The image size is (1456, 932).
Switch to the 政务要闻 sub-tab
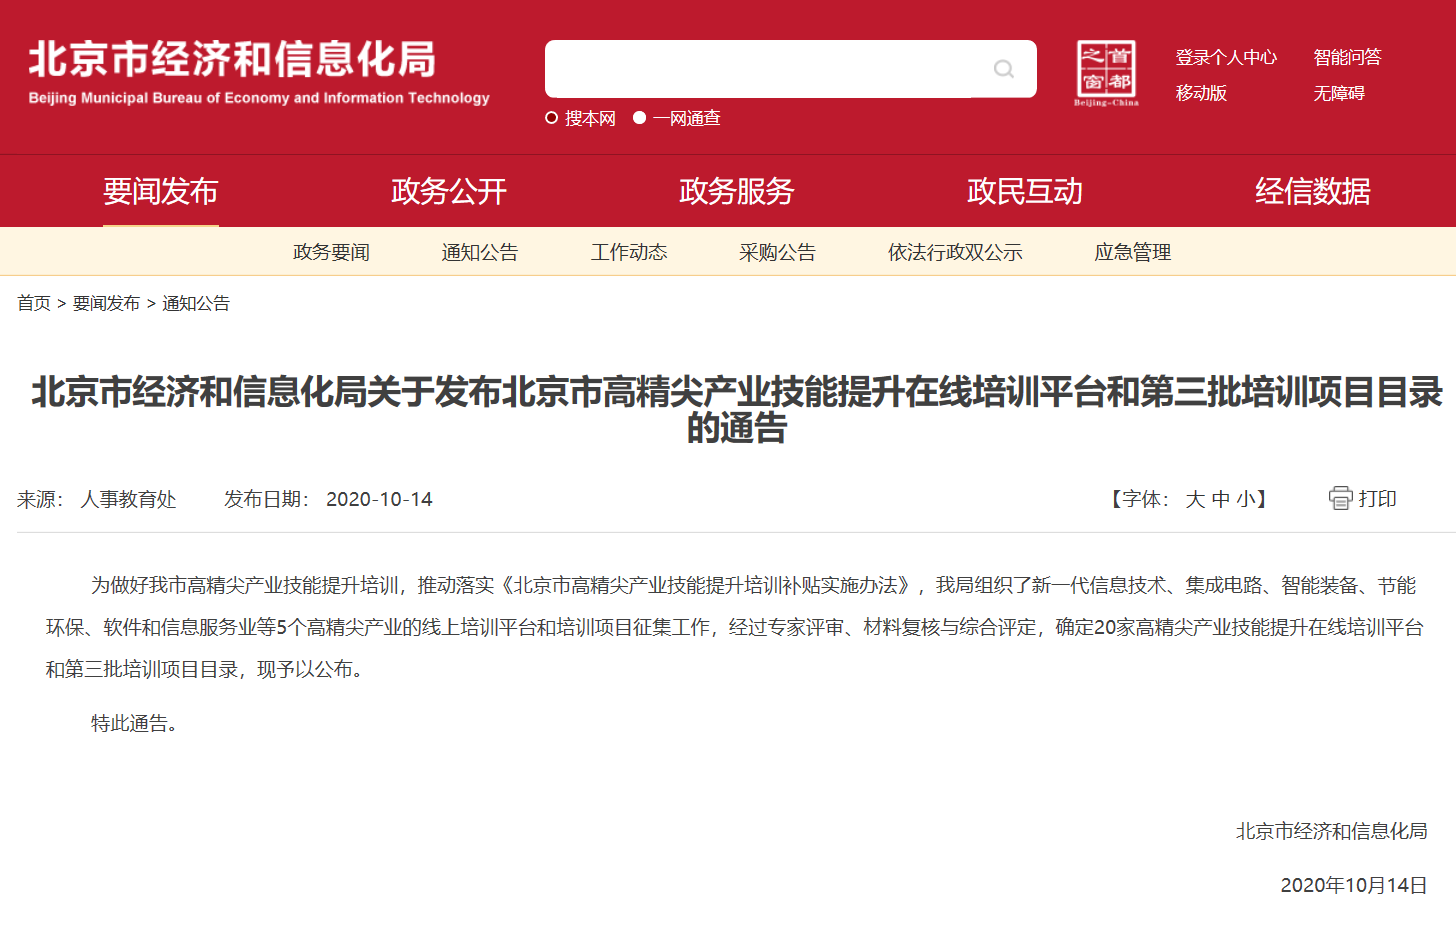331,252
